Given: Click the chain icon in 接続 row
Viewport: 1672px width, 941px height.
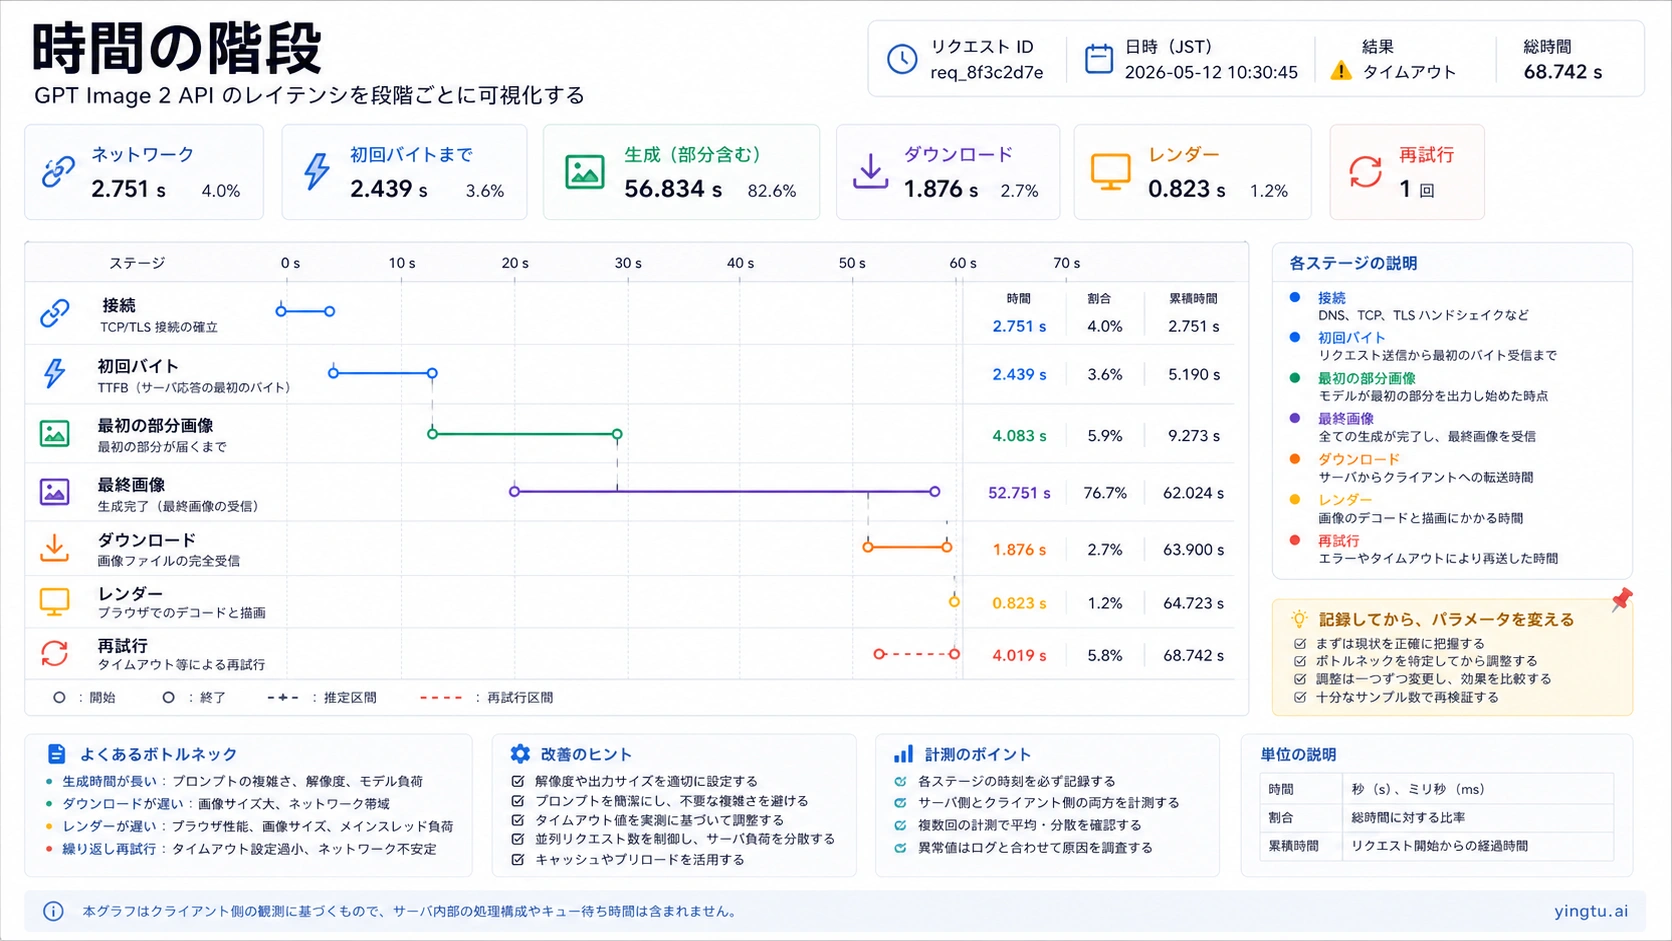Looking at the screenshot, I should click(x=54, y=313).
